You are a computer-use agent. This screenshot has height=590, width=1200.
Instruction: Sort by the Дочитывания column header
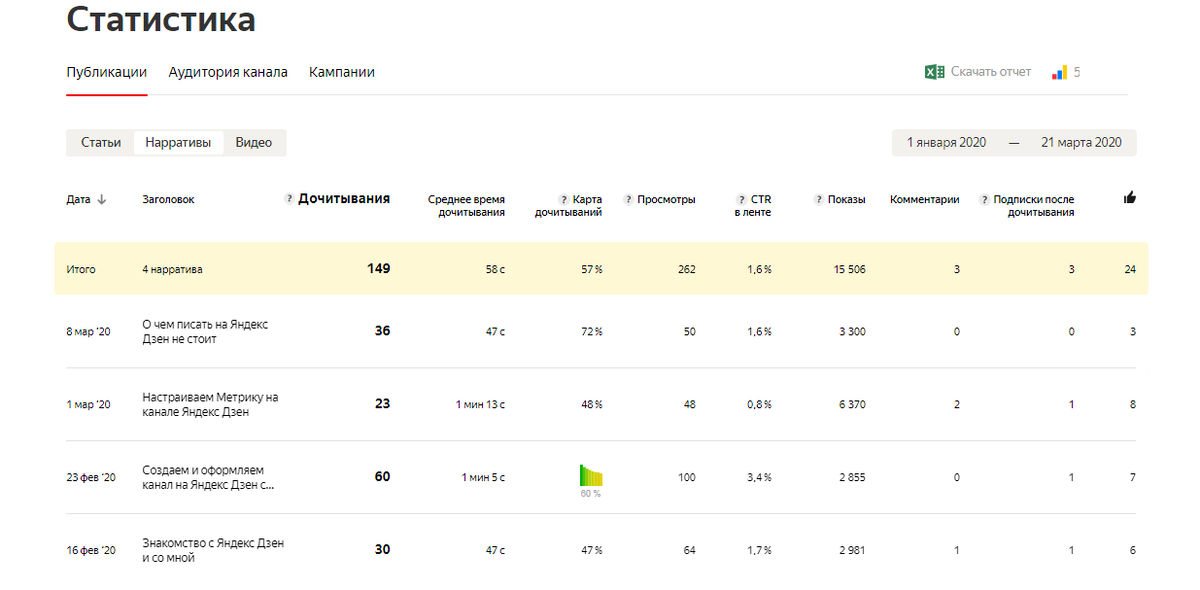point(344,199)
